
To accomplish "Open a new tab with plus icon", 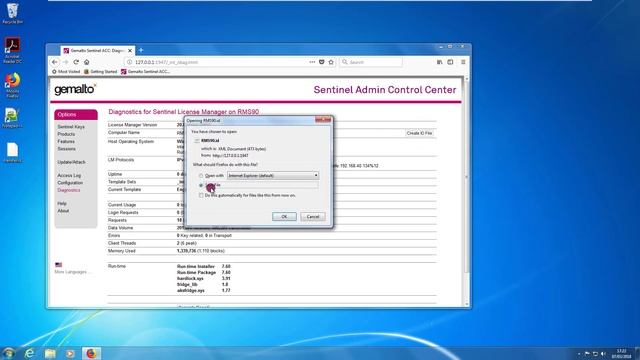I will coord(141,50).
